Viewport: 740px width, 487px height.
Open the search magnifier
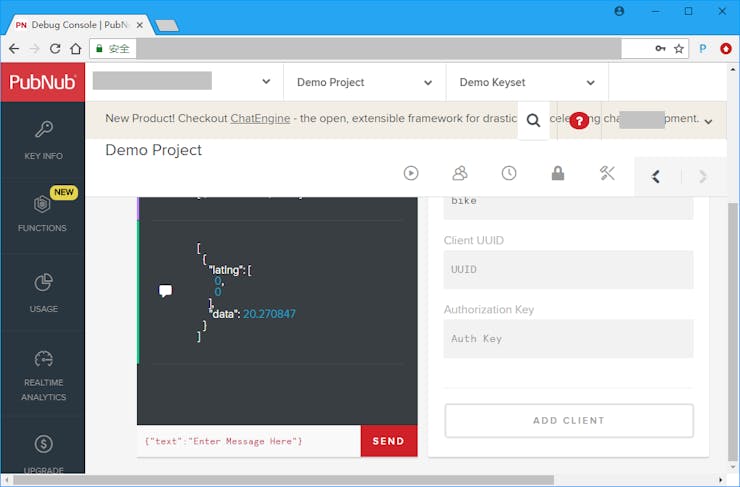pos(533,121)
